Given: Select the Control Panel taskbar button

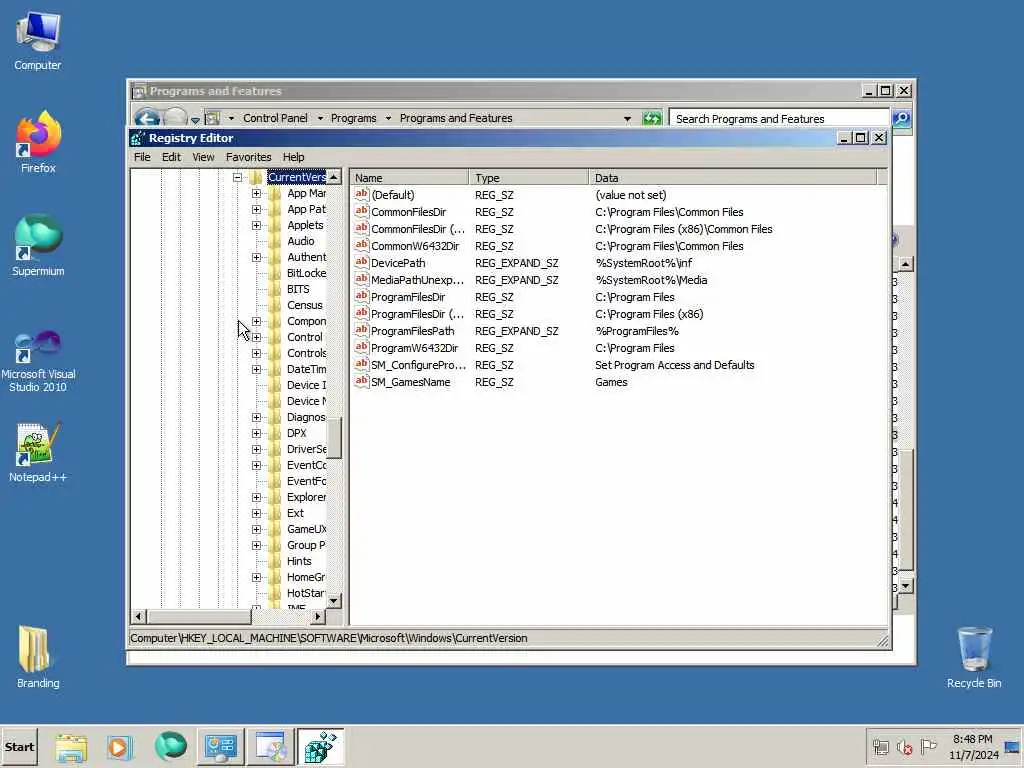Looking at the screenshot, I should coord(220,747).
